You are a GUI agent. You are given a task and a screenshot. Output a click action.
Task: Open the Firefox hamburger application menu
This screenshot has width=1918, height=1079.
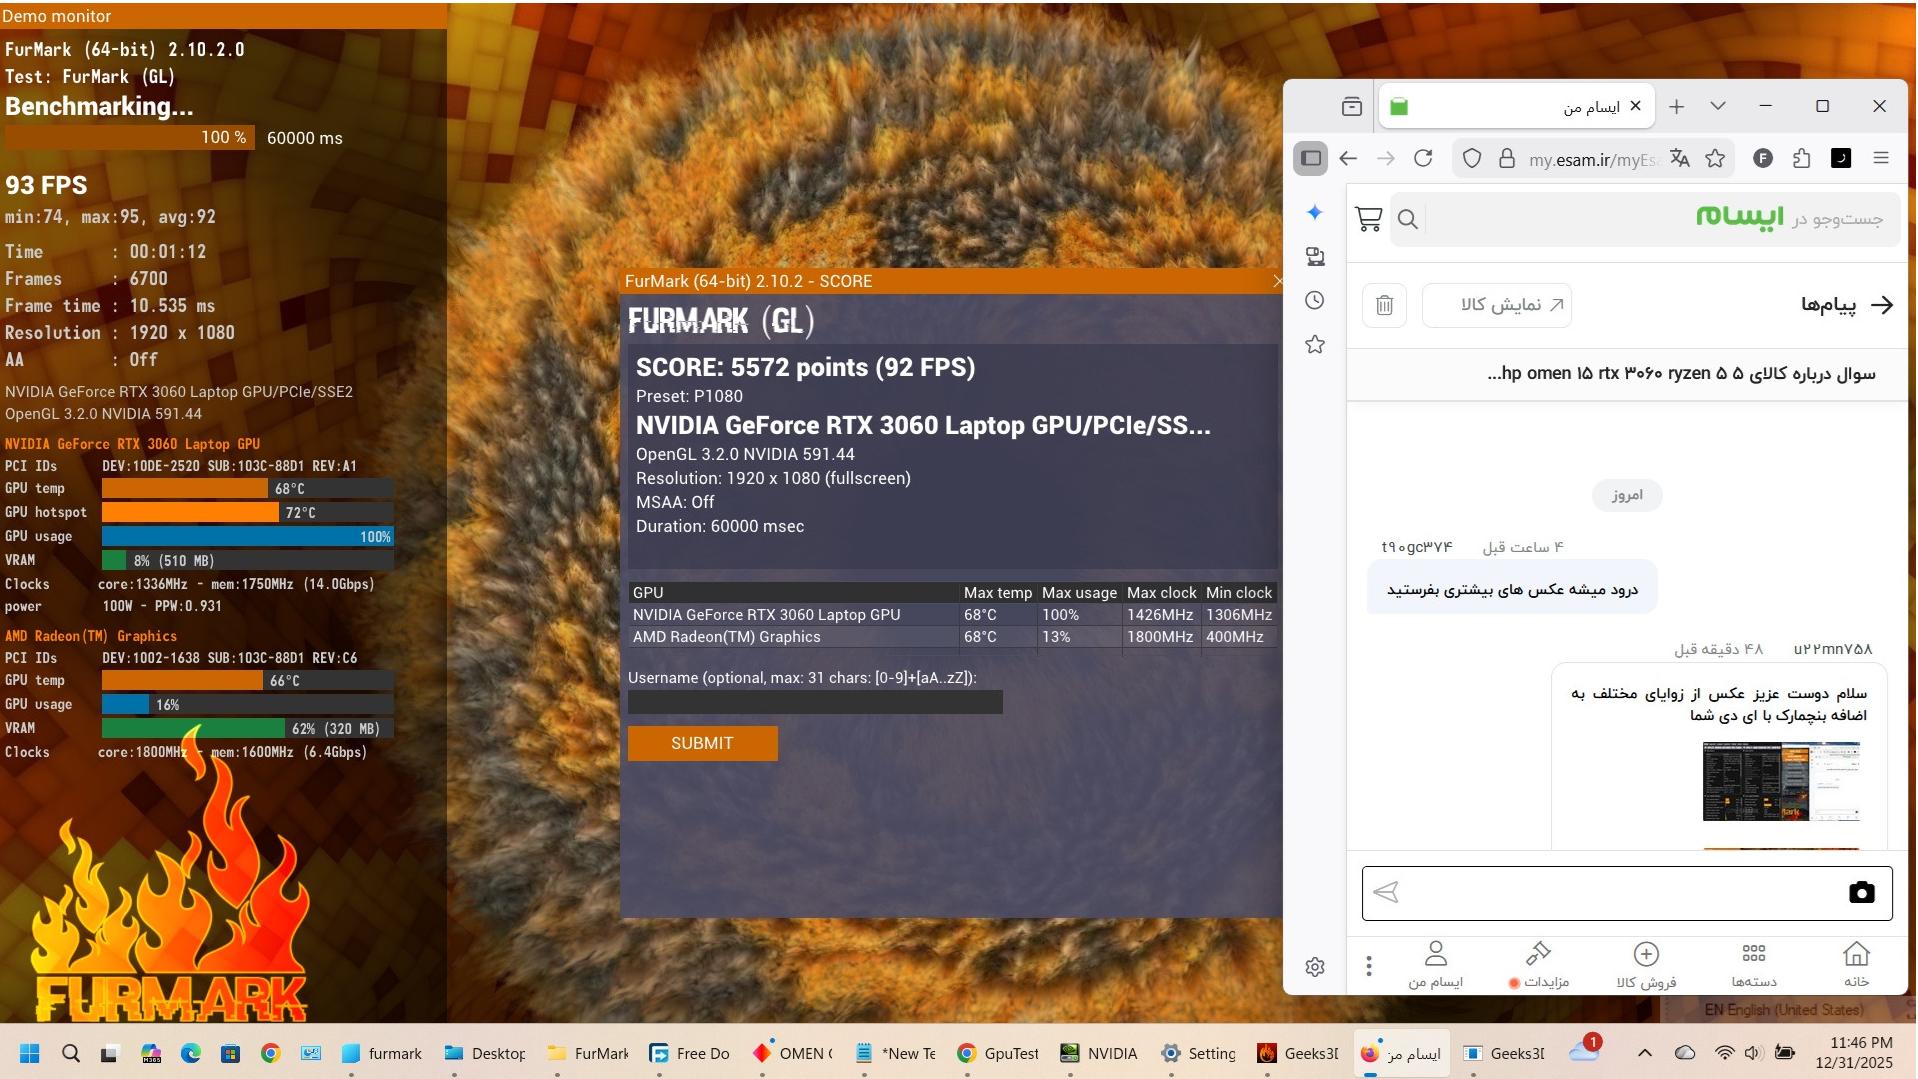tap(1880, 158)
